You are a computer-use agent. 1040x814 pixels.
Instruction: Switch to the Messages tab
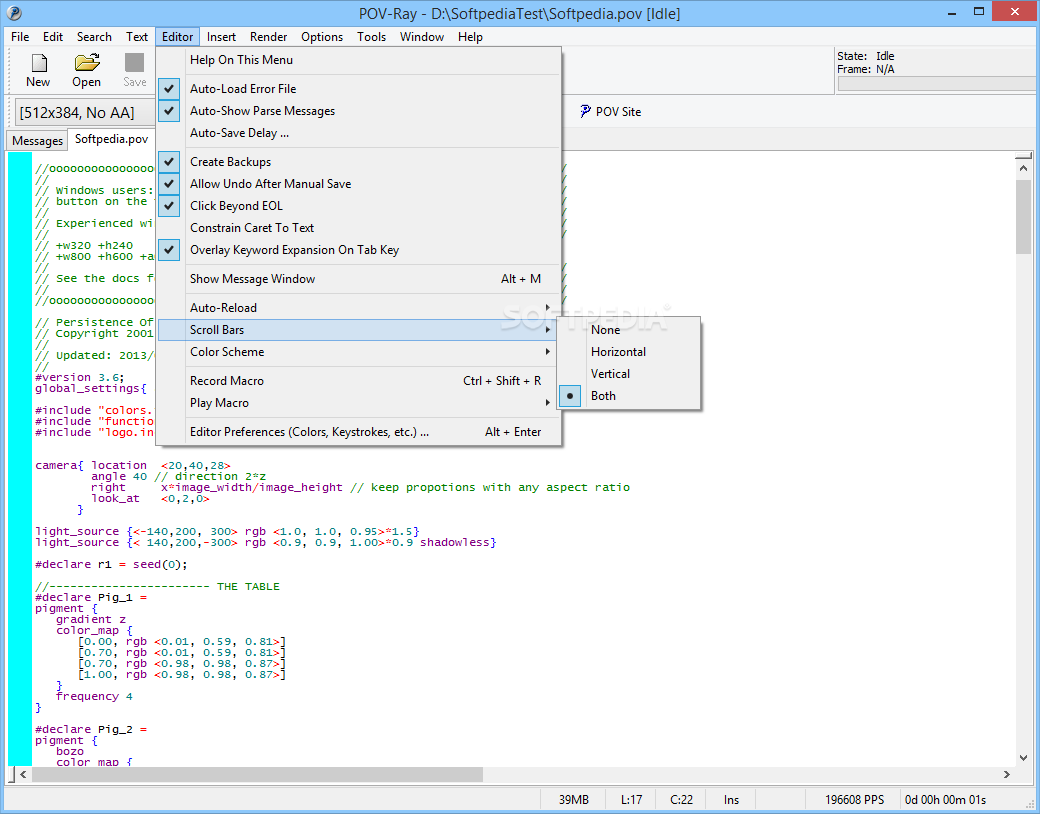(x=37, y=141)
